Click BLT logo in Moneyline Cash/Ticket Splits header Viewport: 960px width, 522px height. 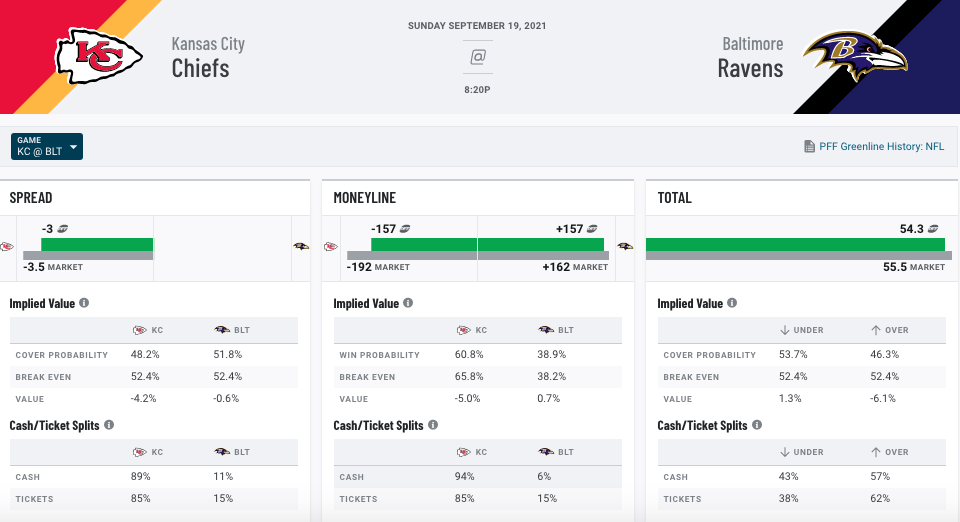point(546,452)
